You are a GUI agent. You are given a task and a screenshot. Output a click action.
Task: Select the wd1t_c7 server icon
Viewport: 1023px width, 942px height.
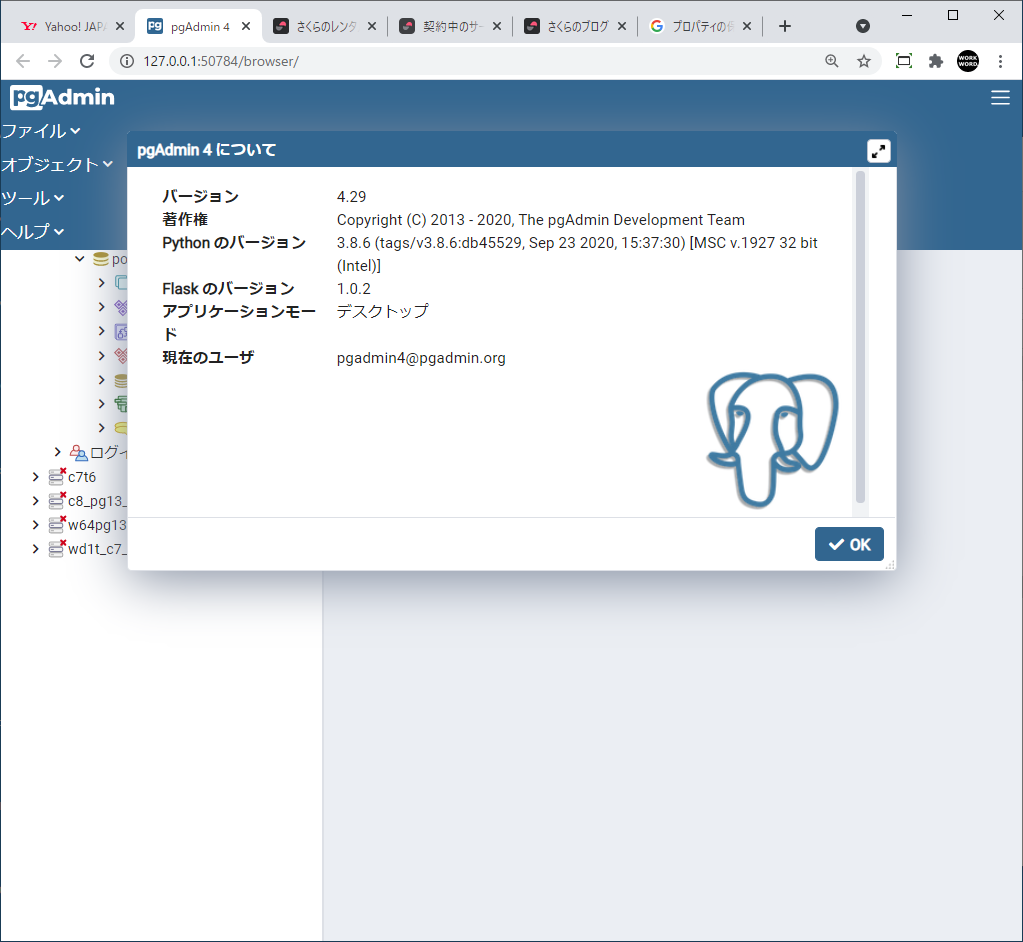(x=57, y=549)
